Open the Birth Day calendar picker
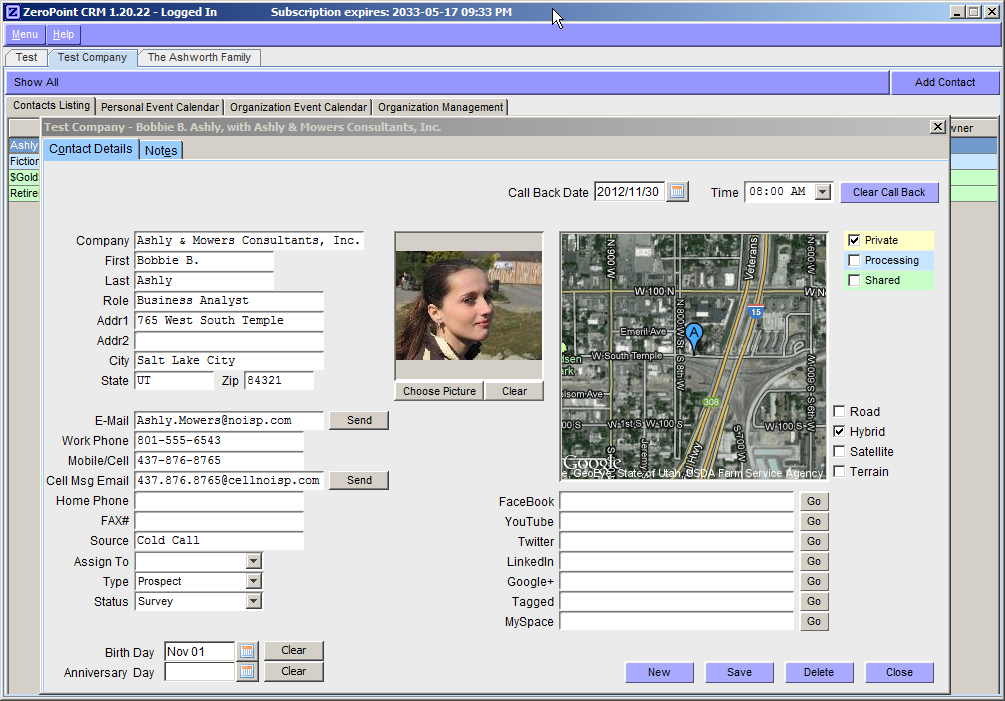The width and height of the screenshot is (1005, 701). click(x=247, y=651)
